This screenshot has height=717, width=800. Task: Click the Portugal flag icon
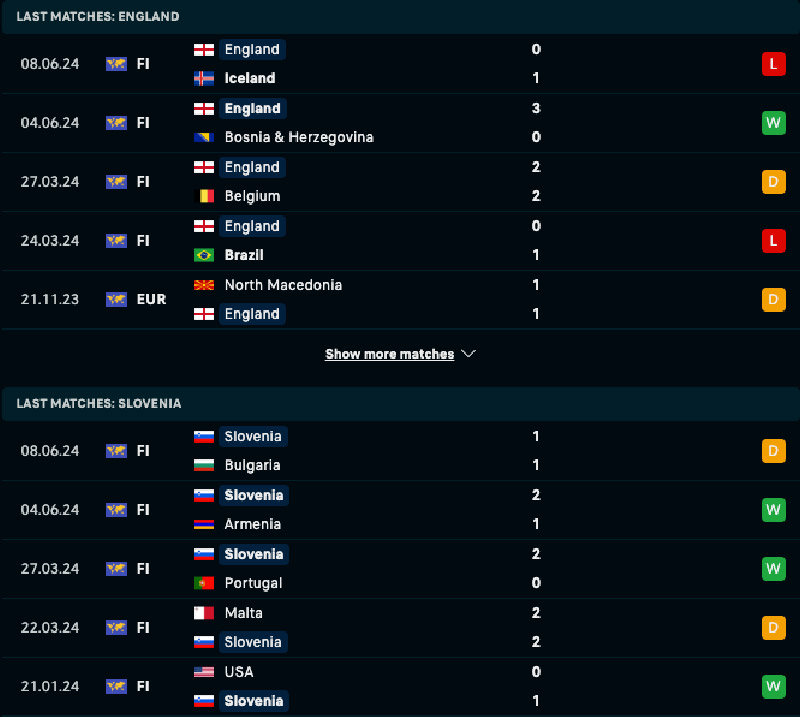coord(204,583)
